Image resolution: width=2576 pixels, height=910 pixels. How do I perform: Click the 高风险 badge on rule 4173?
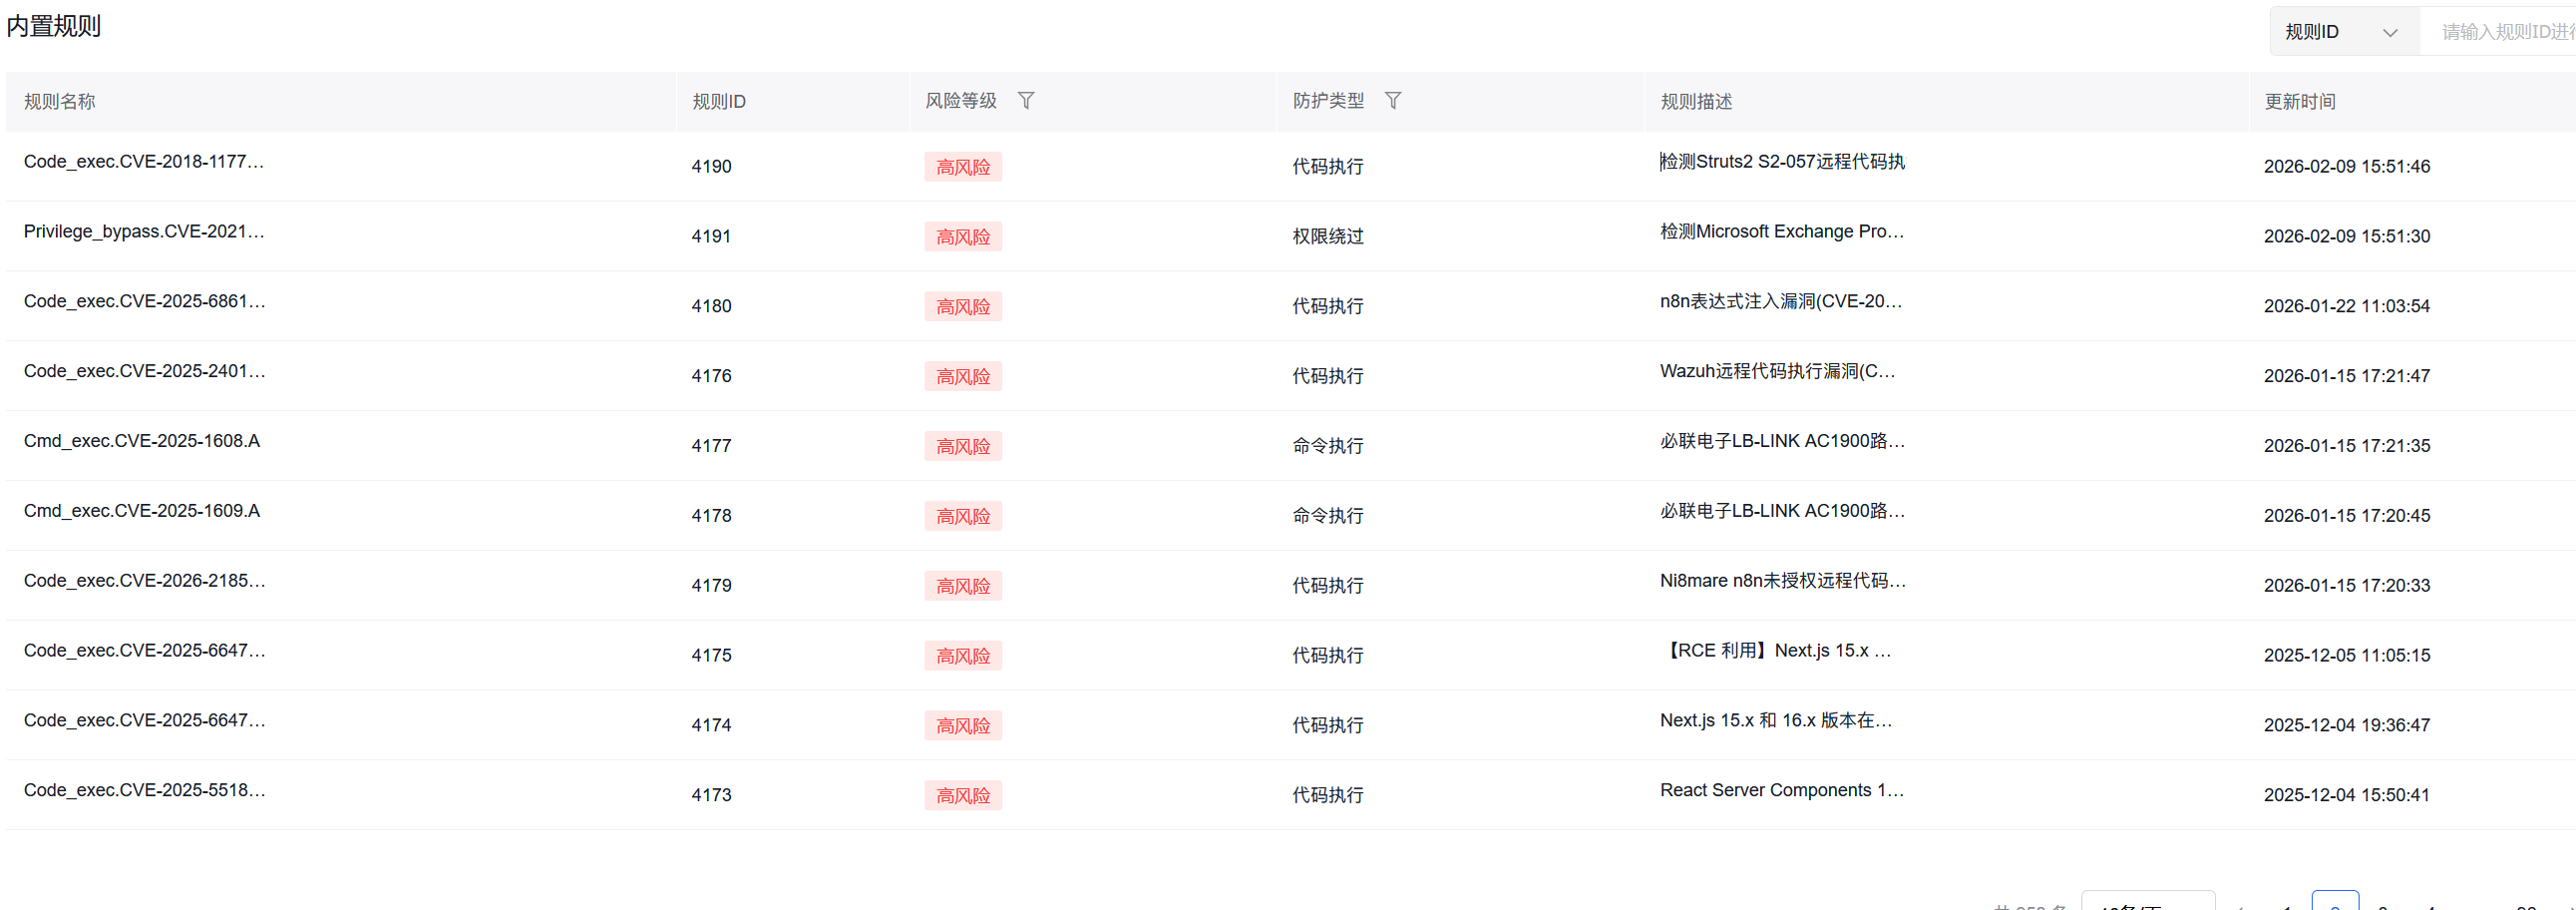tap(963, 794)
